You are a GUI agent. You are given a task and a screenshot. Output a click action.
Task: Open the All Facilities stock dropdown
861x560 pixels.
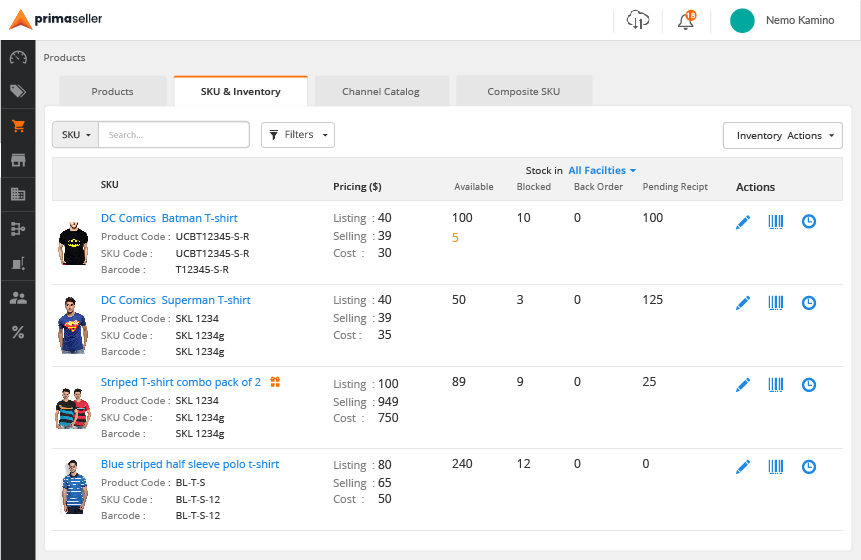point(602,171)
